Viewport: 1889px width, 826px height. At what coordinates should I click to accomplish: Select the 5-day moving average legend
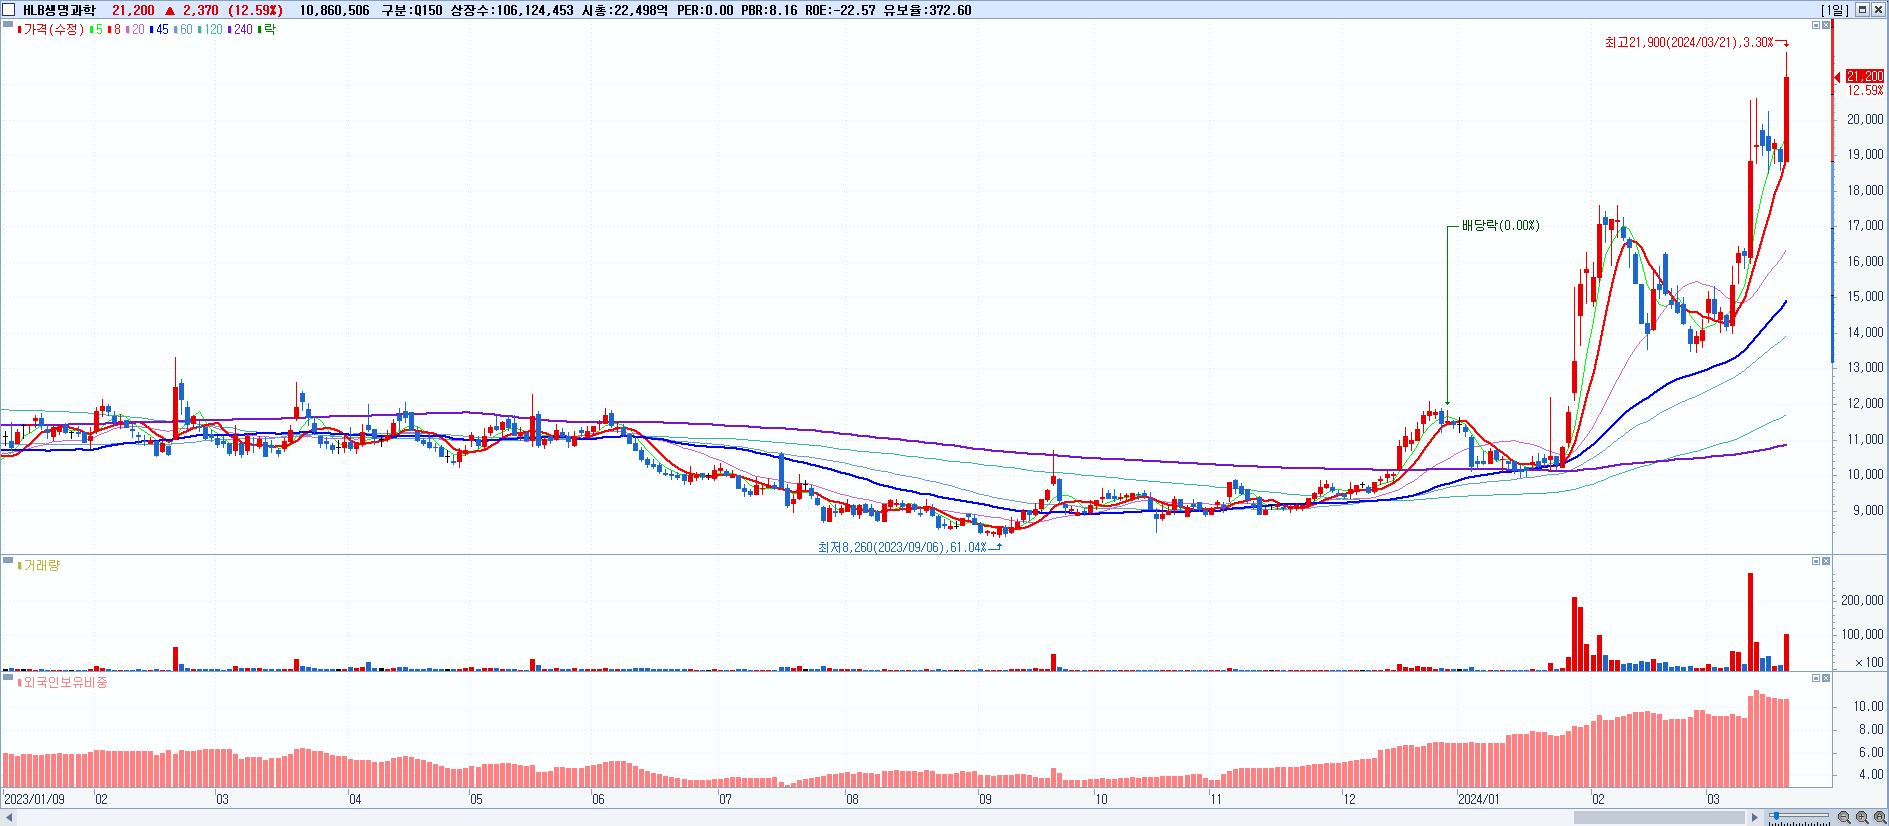(94, 30)
